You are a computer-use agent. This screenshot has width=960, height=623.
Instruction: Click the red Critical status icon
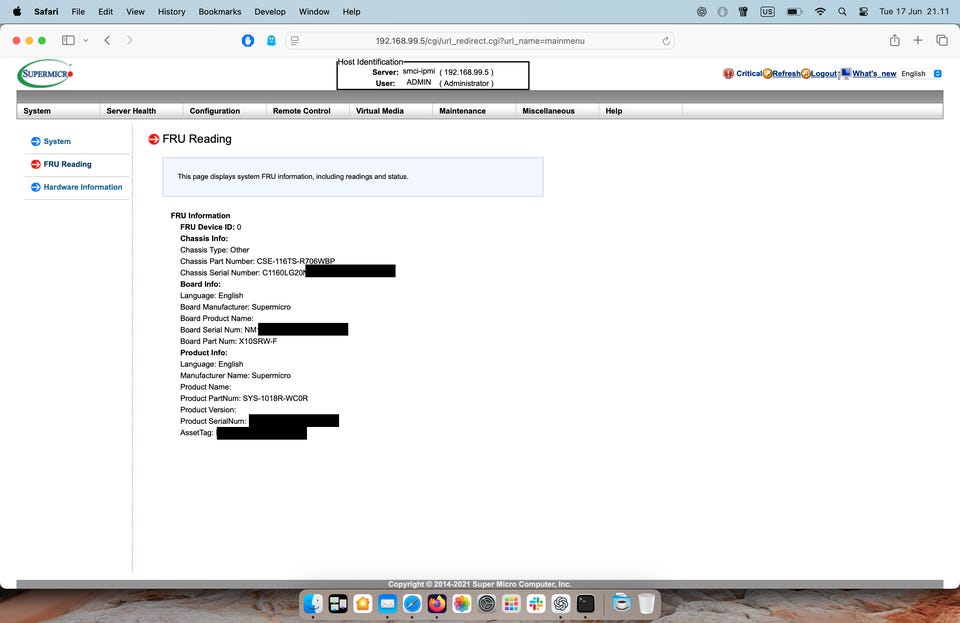(x=728, y=73)
